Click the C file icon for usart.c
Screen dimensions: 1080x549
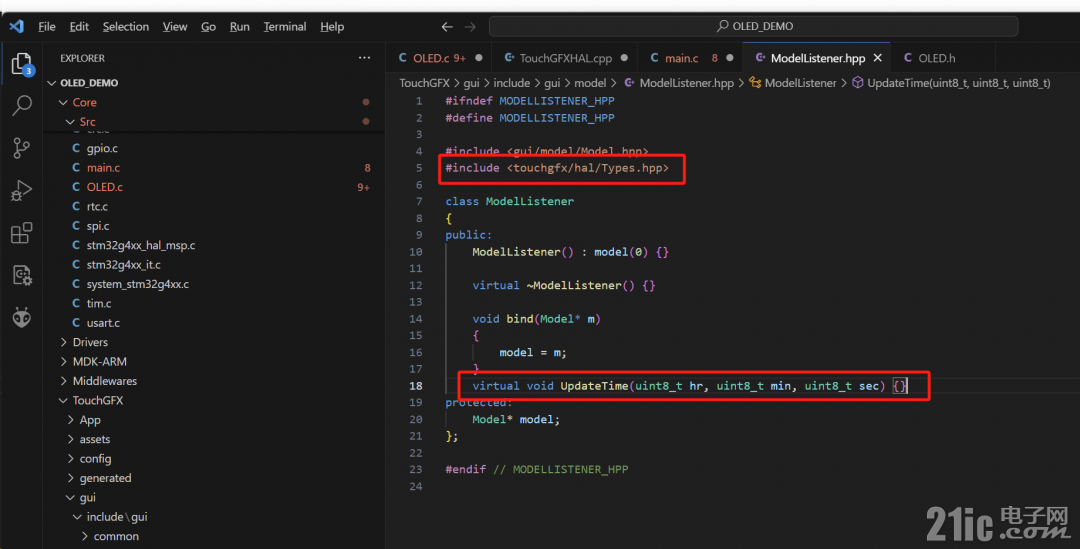[x=76, y=322]
